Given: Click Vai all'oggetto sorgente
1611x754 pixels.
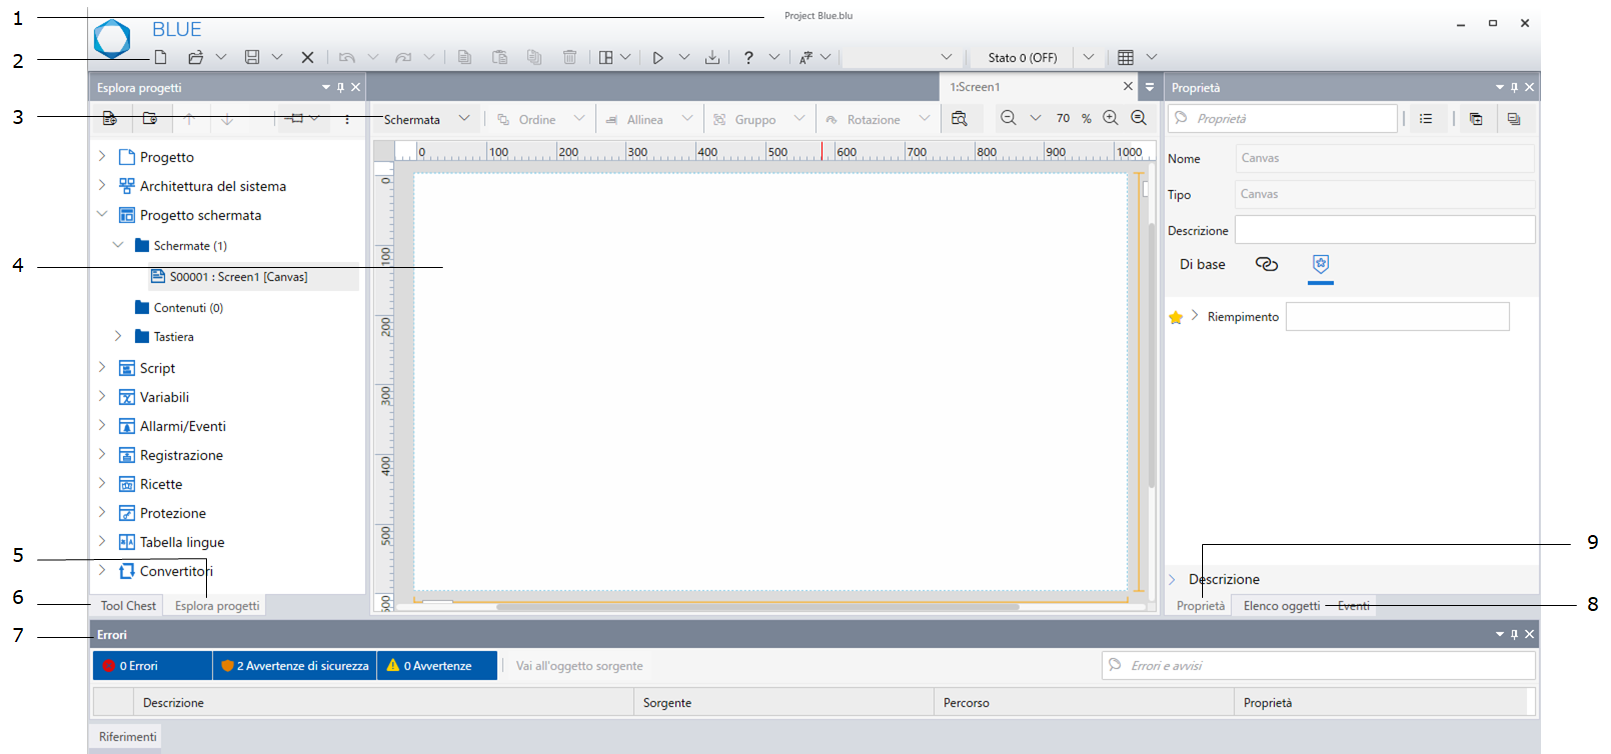Looking at the screenshot, I should [x=579, y=666].
